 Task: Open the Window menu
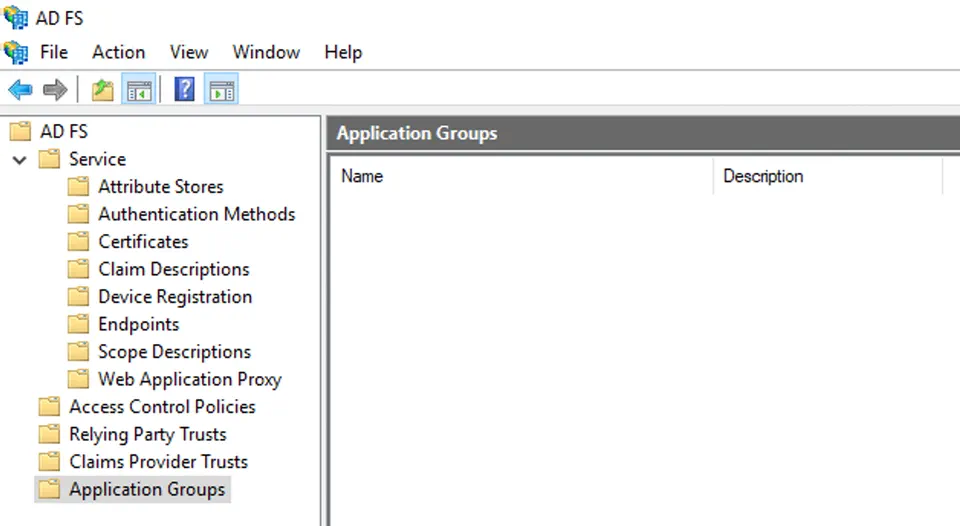(266, 52)
